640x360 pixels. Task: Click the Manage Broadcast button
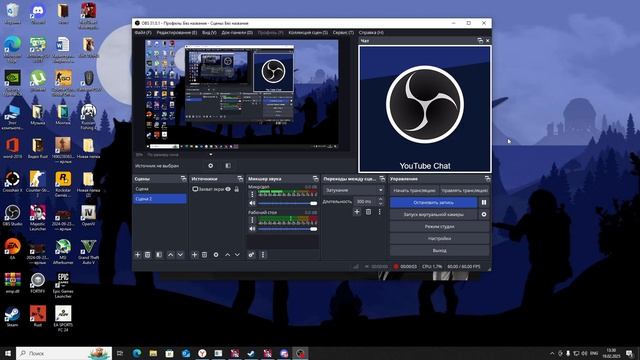point(464,190)
